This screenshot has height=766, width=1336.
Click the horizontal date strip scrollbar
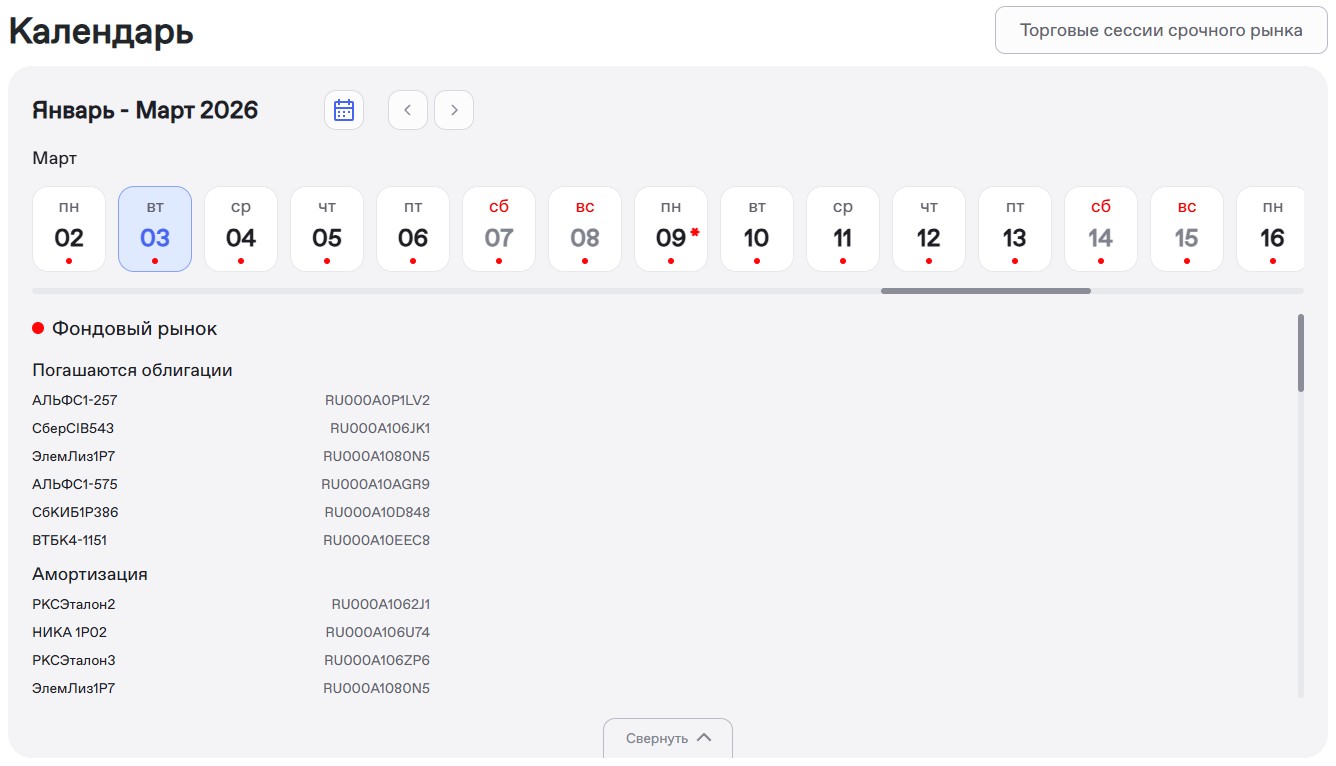[985, 291]
